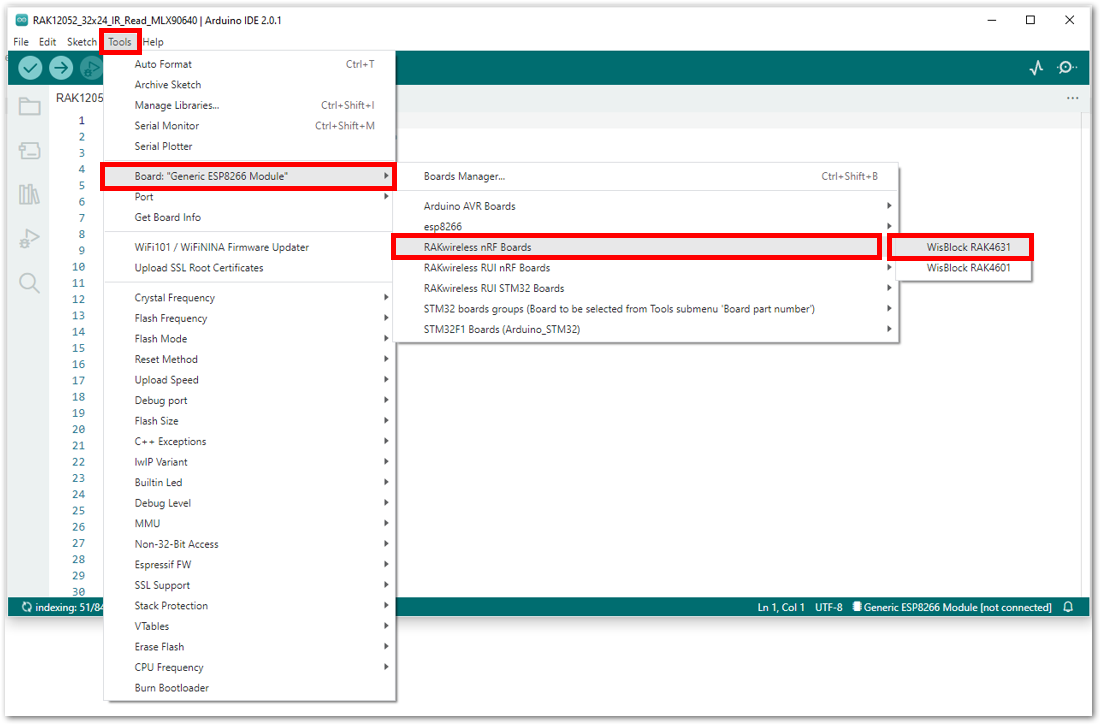1101x725 pixels.
Task: Open the Sketchbook folder icon in sidebar
Action: point(29,107)
